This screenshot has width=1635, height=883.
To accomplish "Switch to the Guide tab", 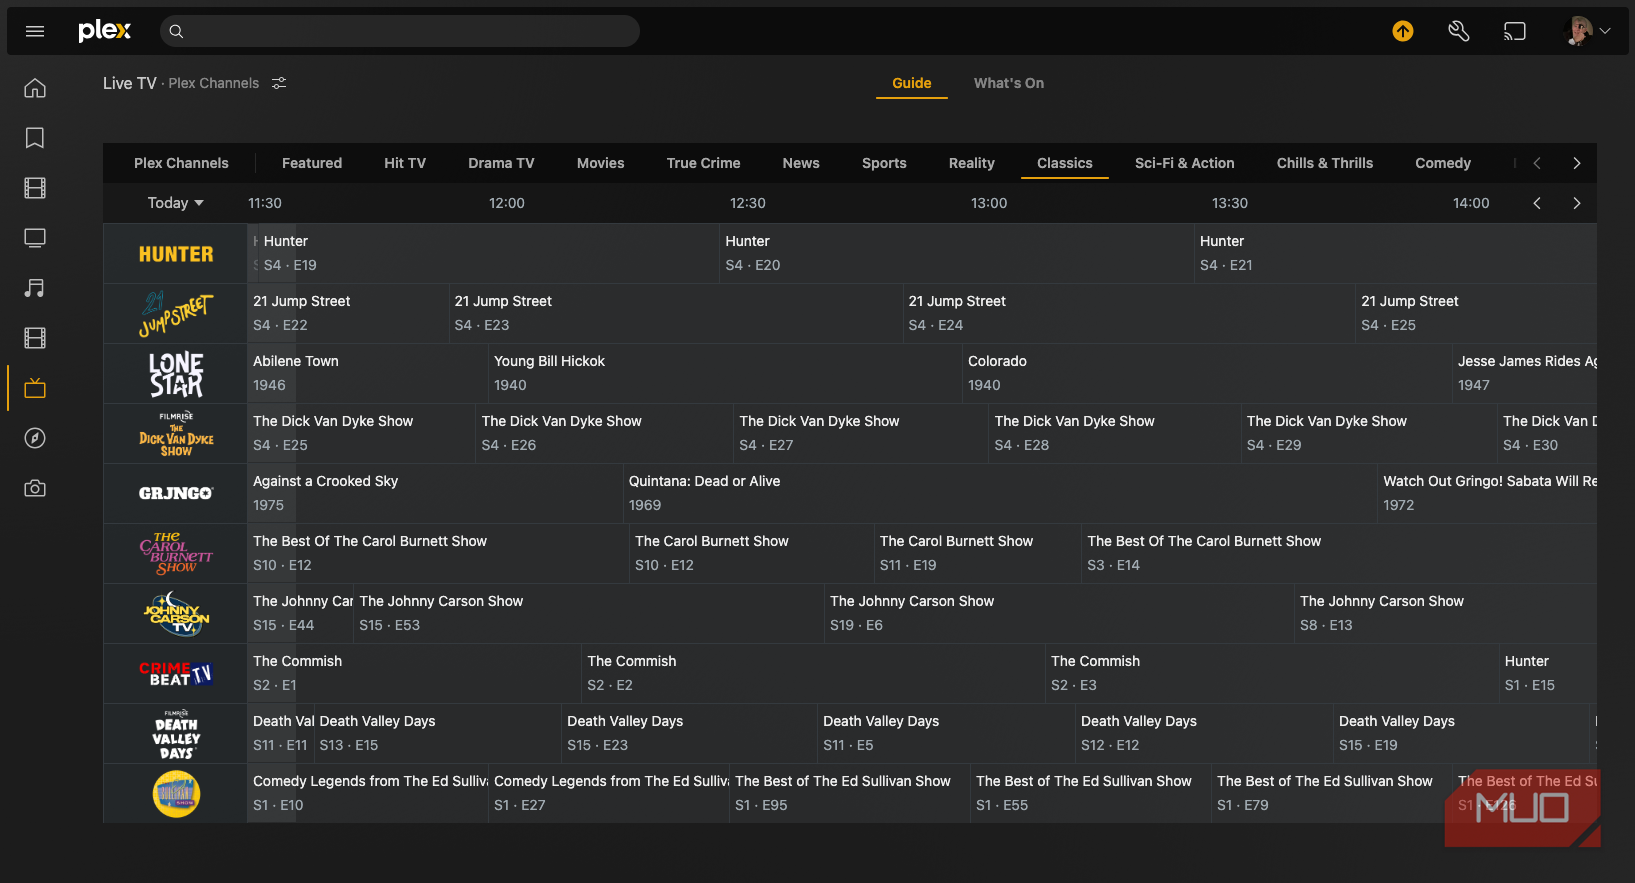I will click(912, 83).
